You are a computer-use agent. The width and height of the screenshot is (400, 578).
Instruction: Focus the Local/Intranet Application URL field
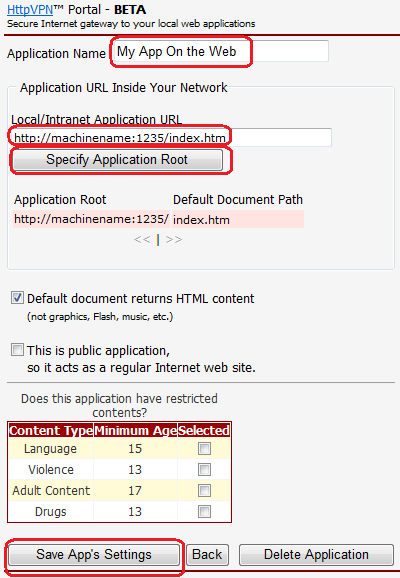171,137
